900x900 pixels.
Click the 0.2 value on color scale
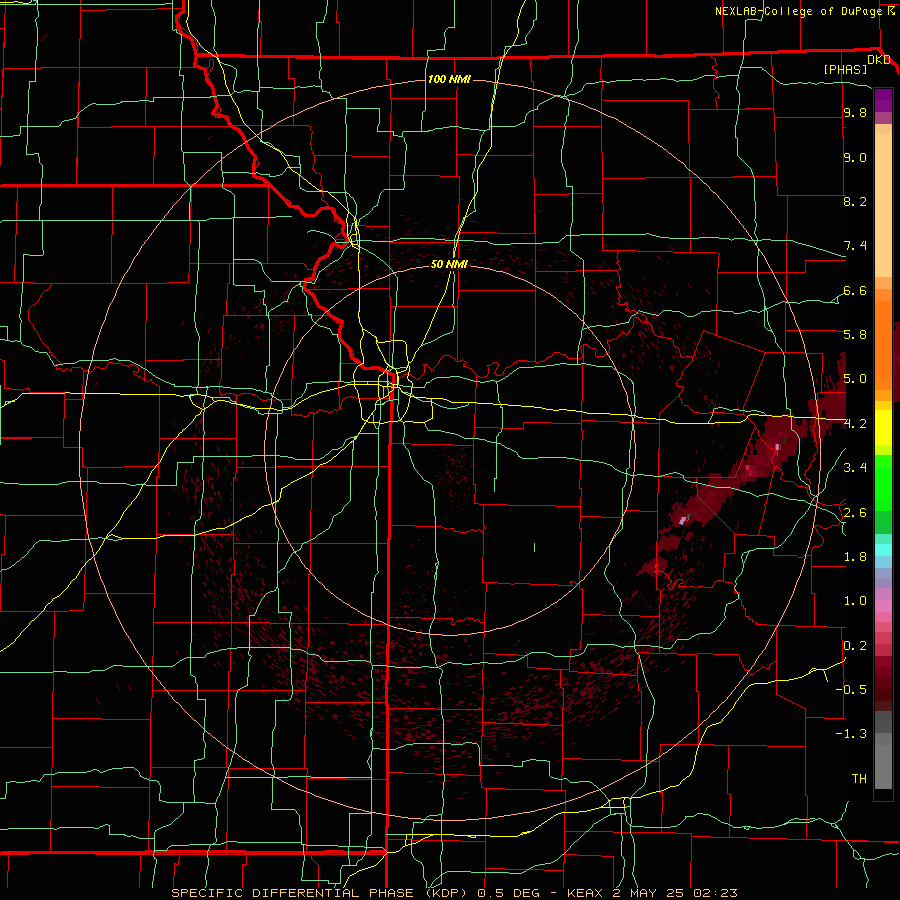point(855,646)
